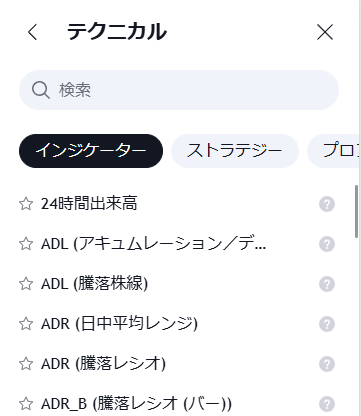Toggle favorite star for ADL (騰落株線)
The width and height of the screenshot is (361, 416).
coord(26,284)
